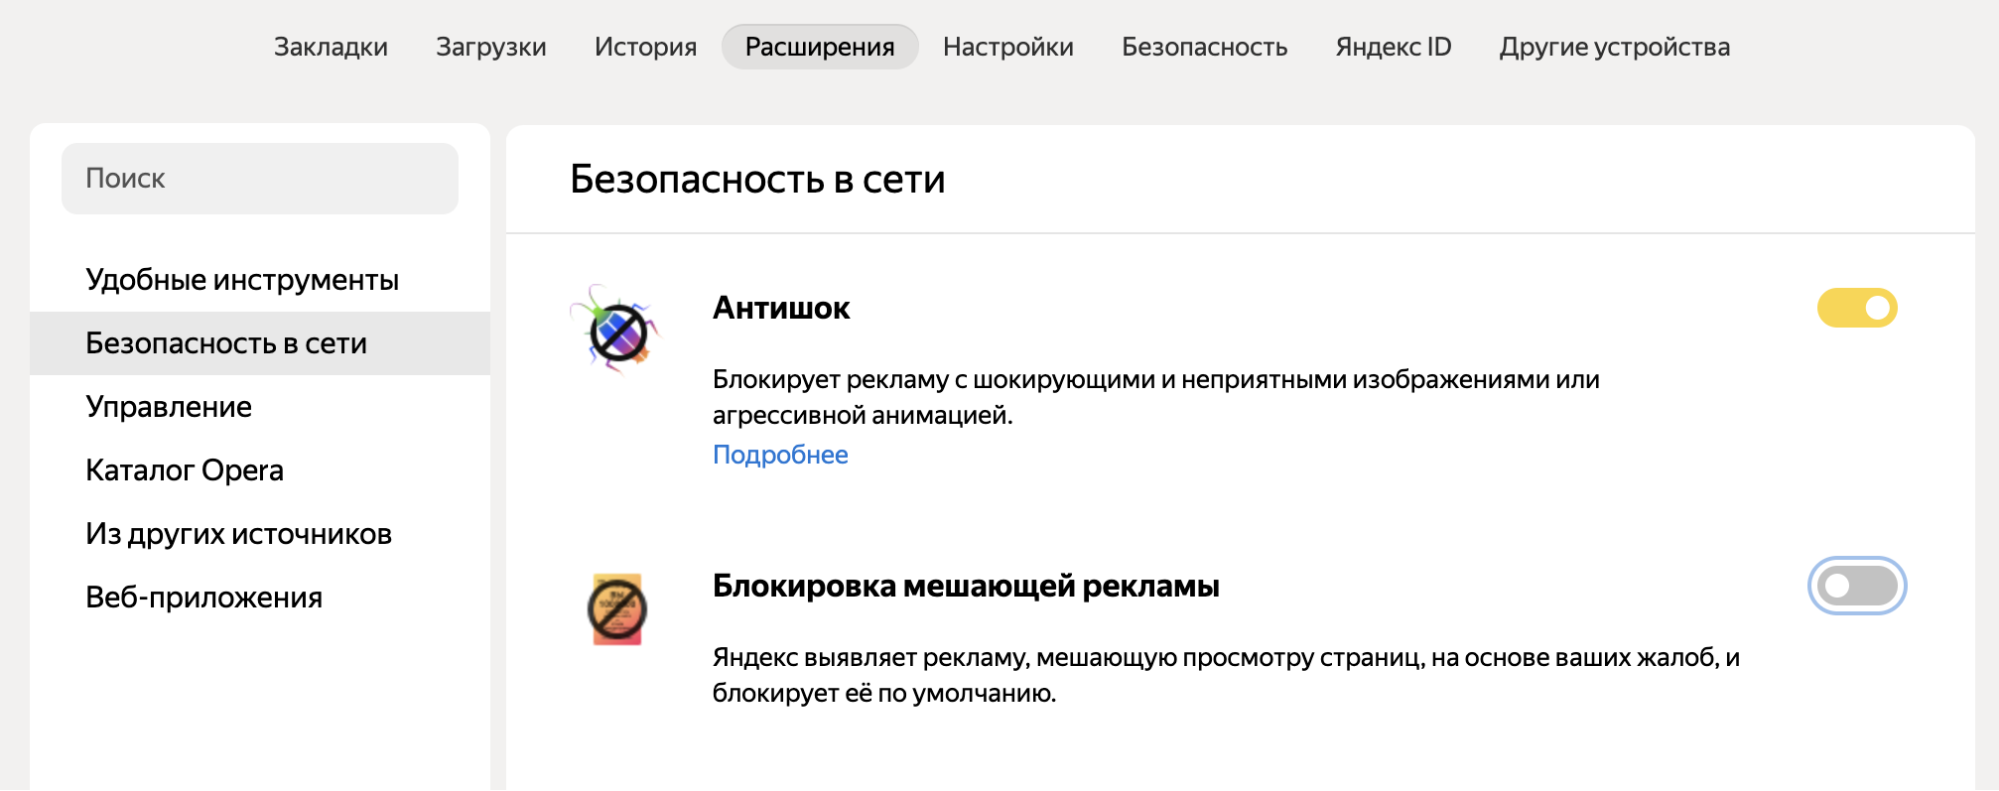Open Управление sidebar section

169,407
